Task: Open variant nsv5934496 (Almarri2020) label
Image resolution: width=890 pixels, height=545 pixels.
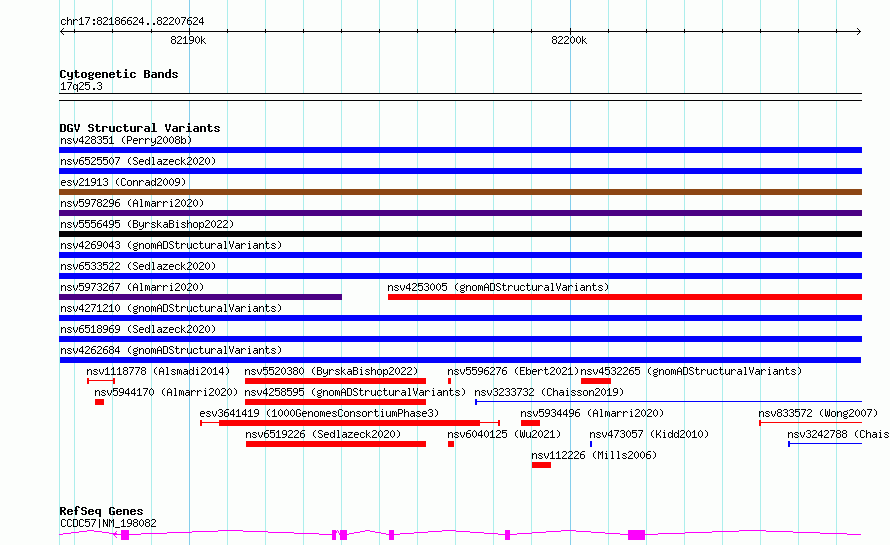Action: pyautogui.click(x=592, y=413)
